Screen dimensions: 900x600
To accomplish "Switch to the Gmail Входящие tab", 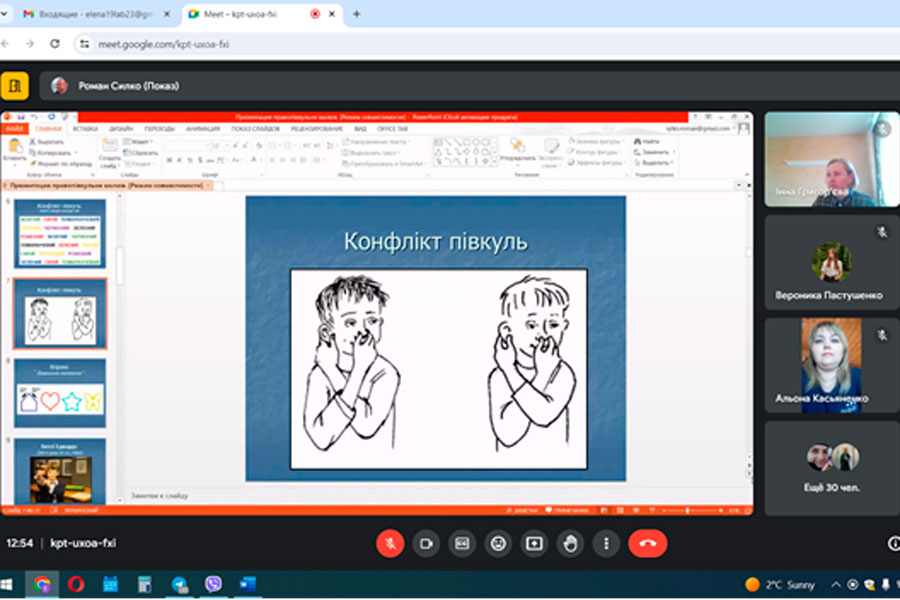I will click(90, 14).
